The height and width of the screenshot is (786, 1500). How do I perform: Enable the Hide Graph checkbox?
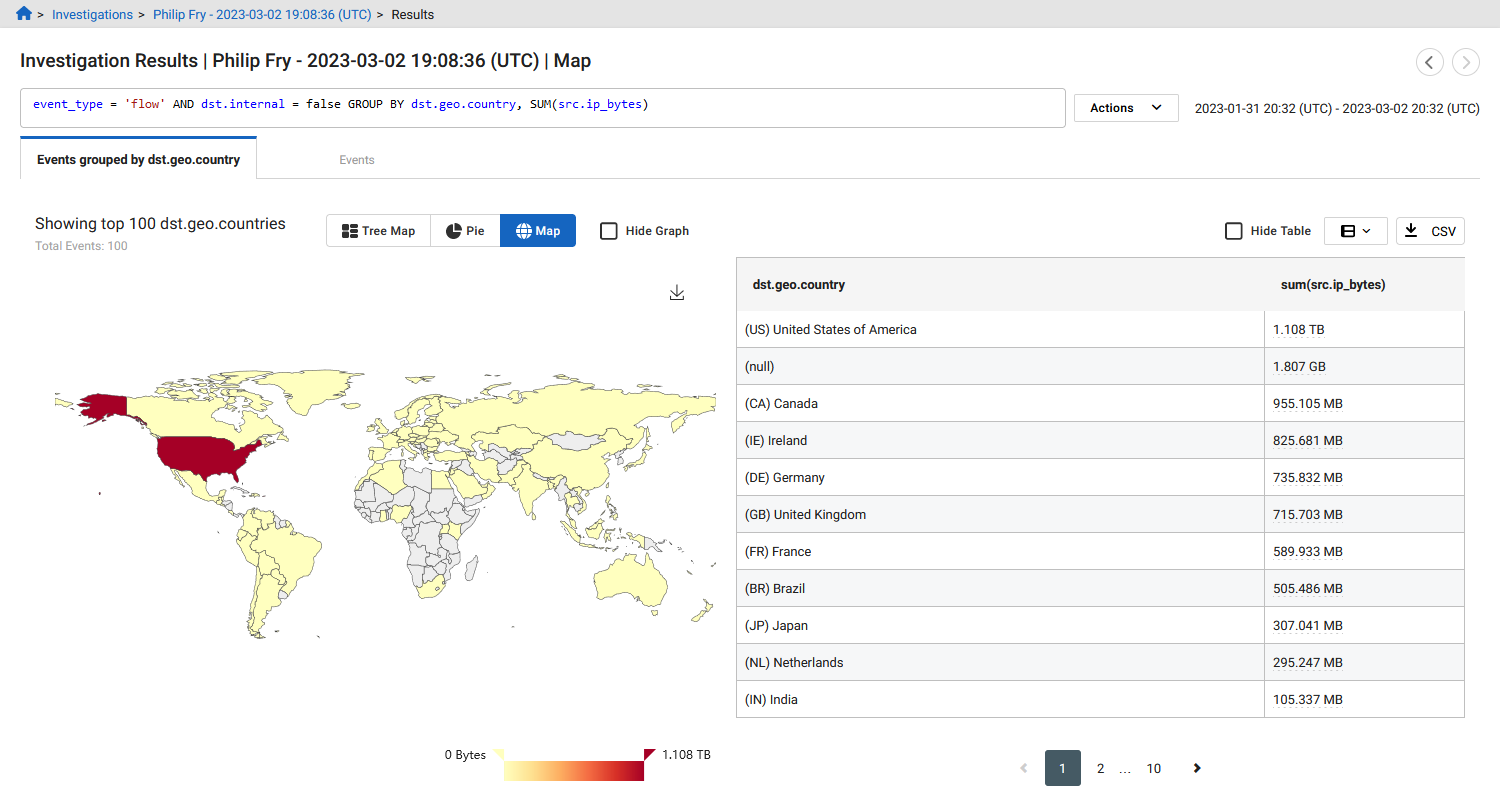coord(609,230)
